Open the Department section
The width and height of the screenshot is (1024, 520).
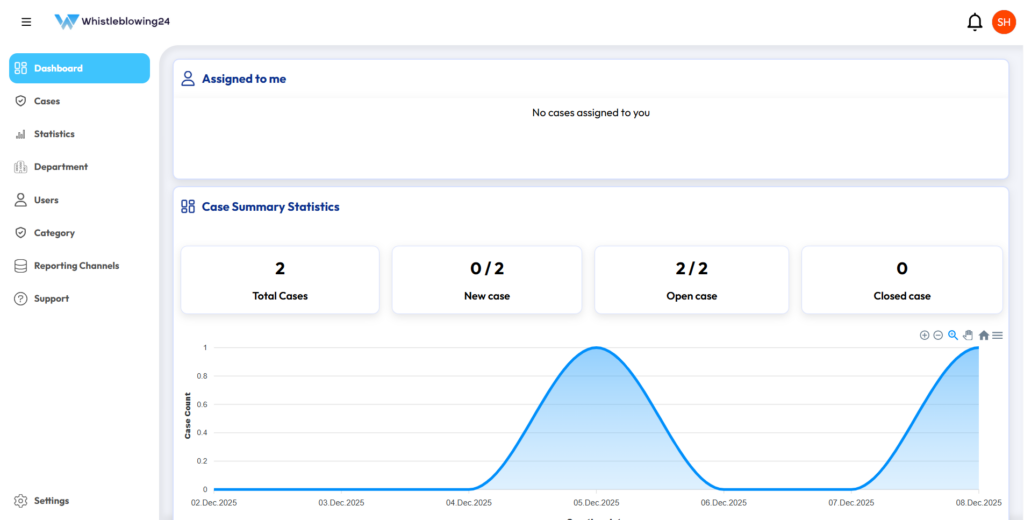(60, 167)
